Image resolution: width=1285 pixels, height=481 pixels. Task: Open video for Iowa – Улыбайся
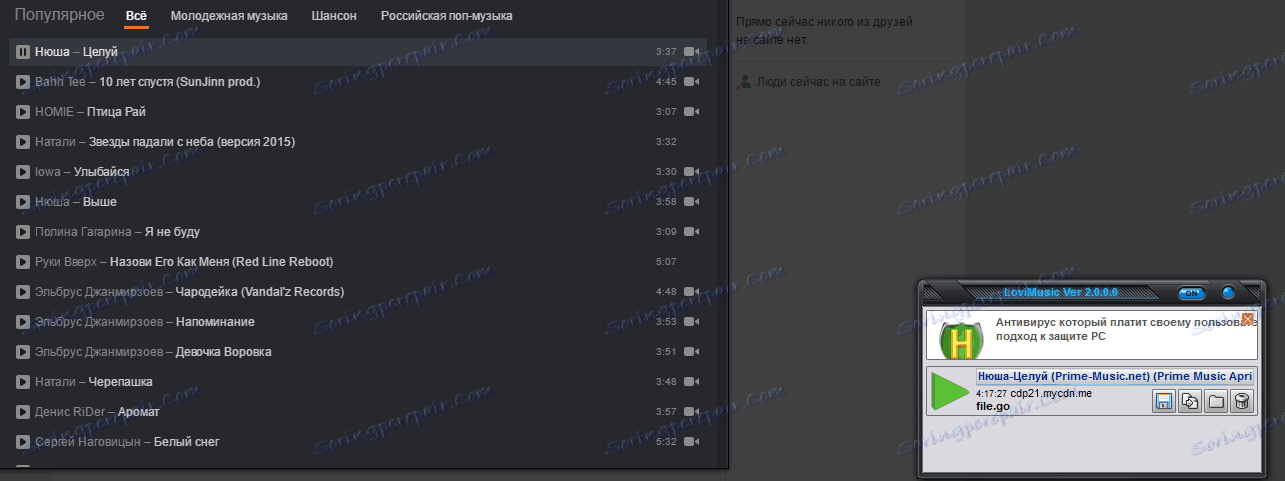pyautogui.click(x=691, y=172)
